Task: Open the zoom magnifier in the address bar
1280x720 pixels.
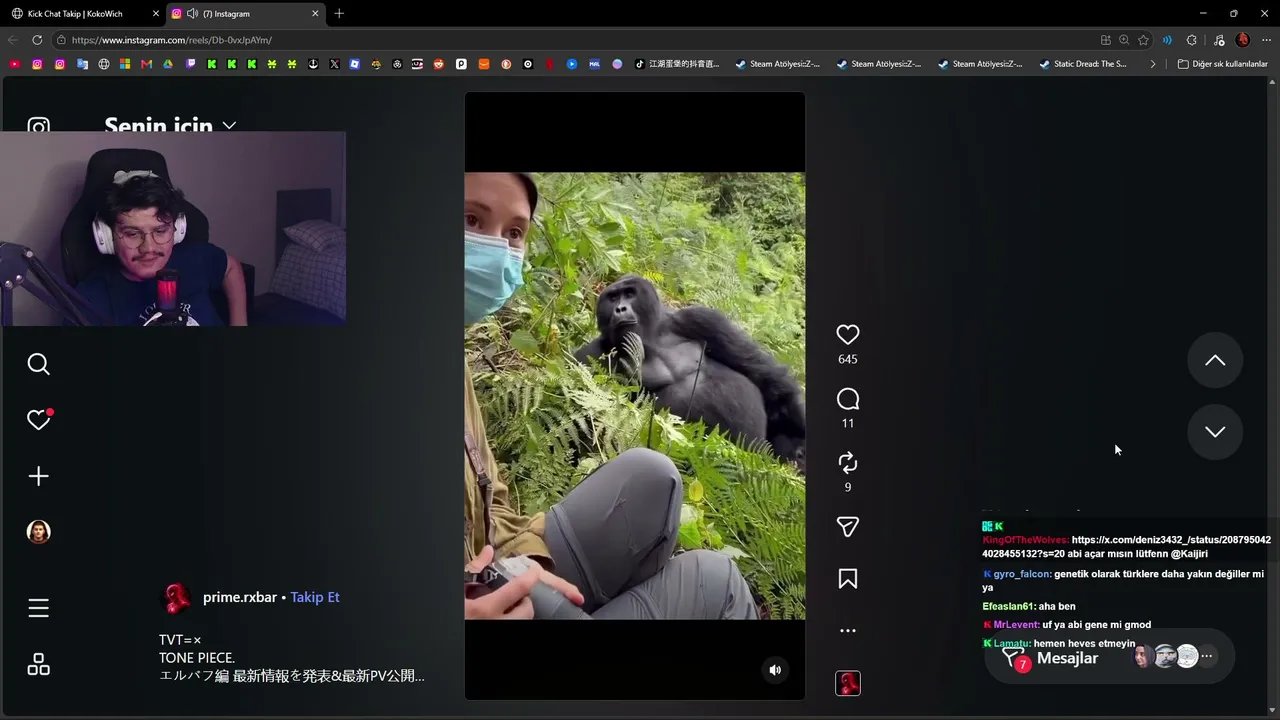Action: point(1124,40)
